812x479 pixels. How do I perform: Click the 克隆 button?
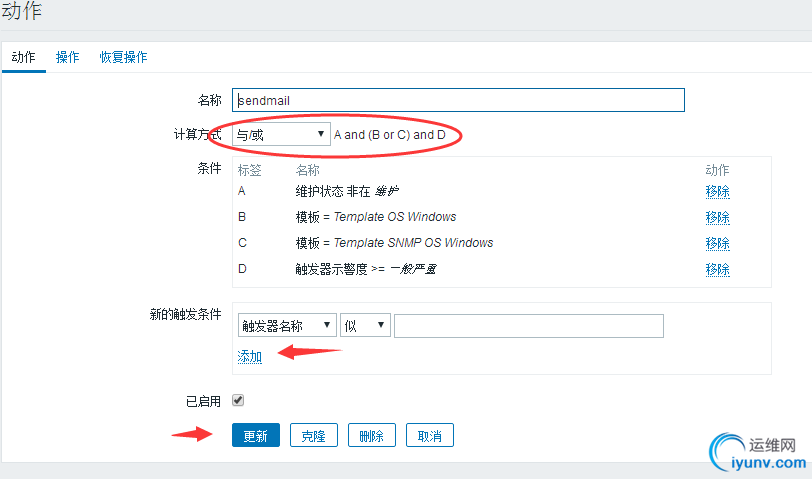click(314, 435)
